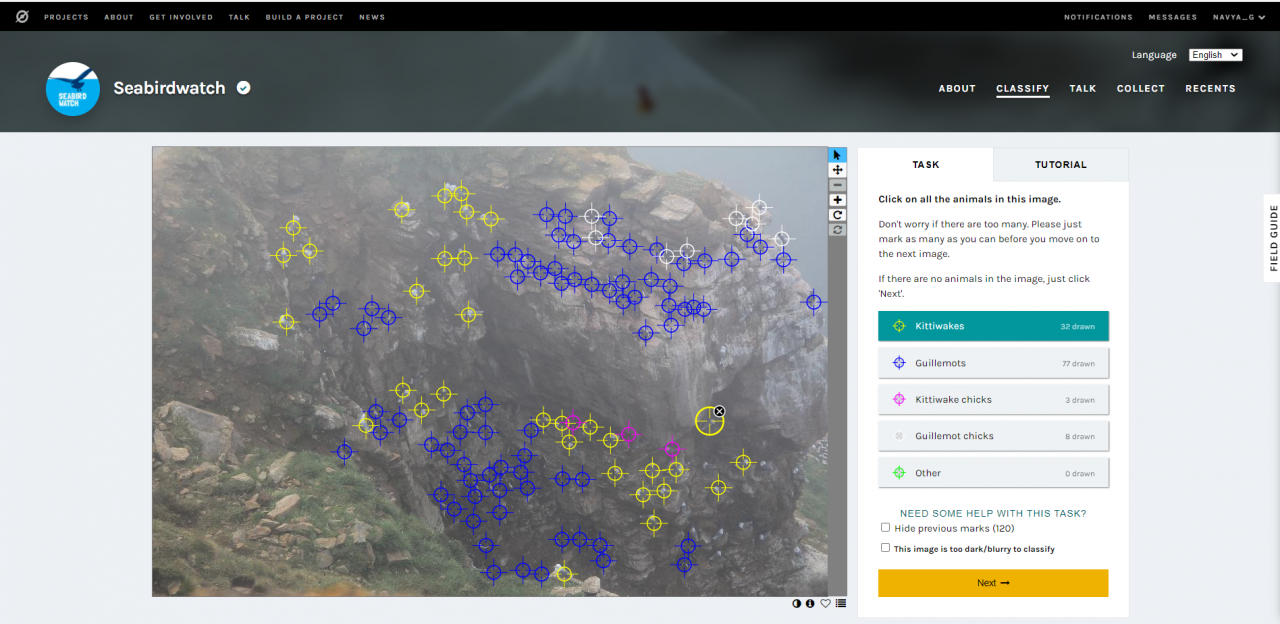Click the '8 drawn' count text
The image size is (1280, 624).
pos(1080,437)
